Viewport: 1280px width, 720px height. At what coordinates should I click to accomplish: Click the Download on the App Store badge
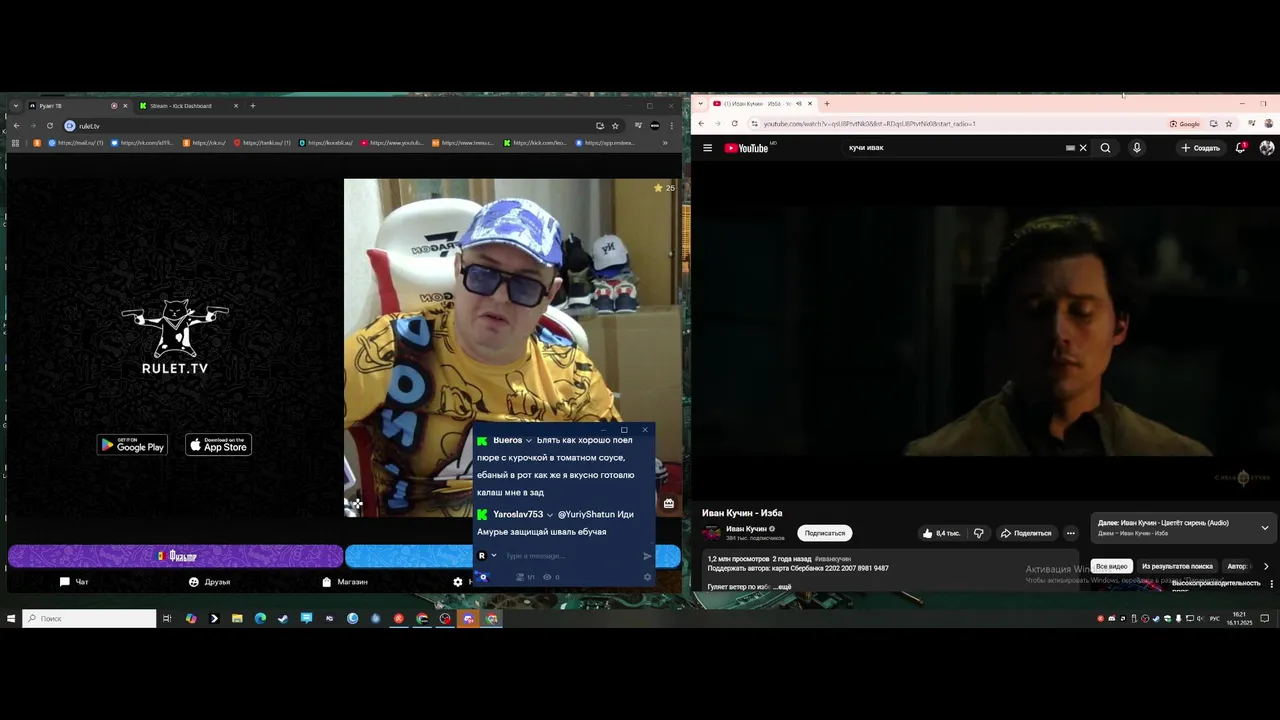[x=219, y=445]
